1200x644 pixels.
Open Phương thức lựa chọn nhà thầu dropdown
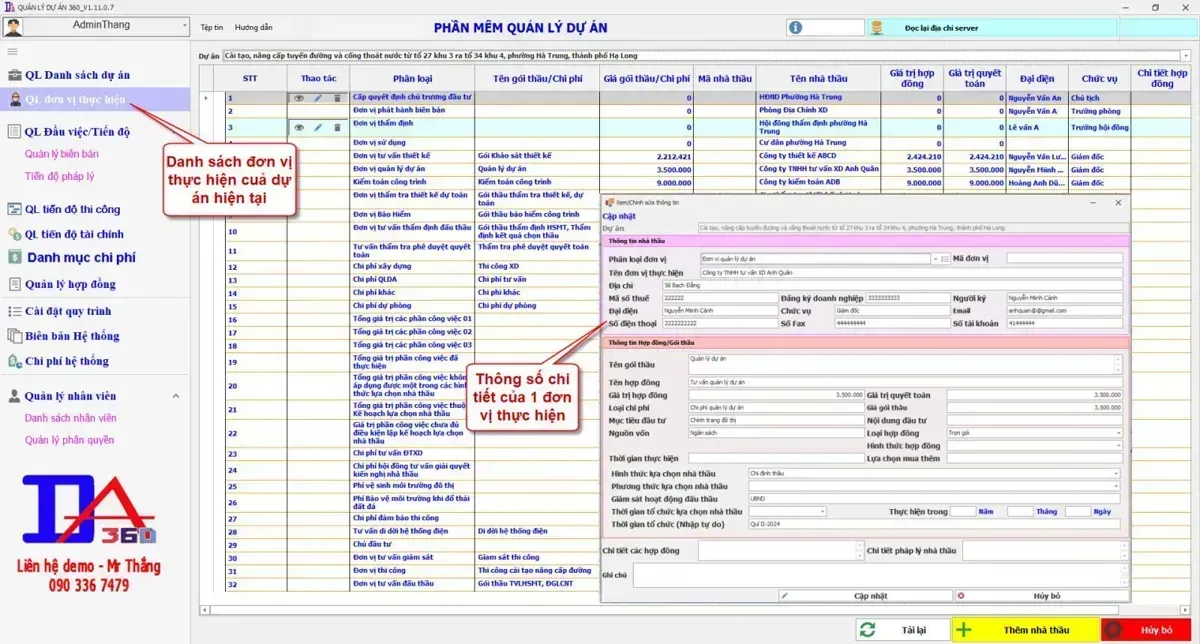pyautogui.click(x=1116, y=486)
